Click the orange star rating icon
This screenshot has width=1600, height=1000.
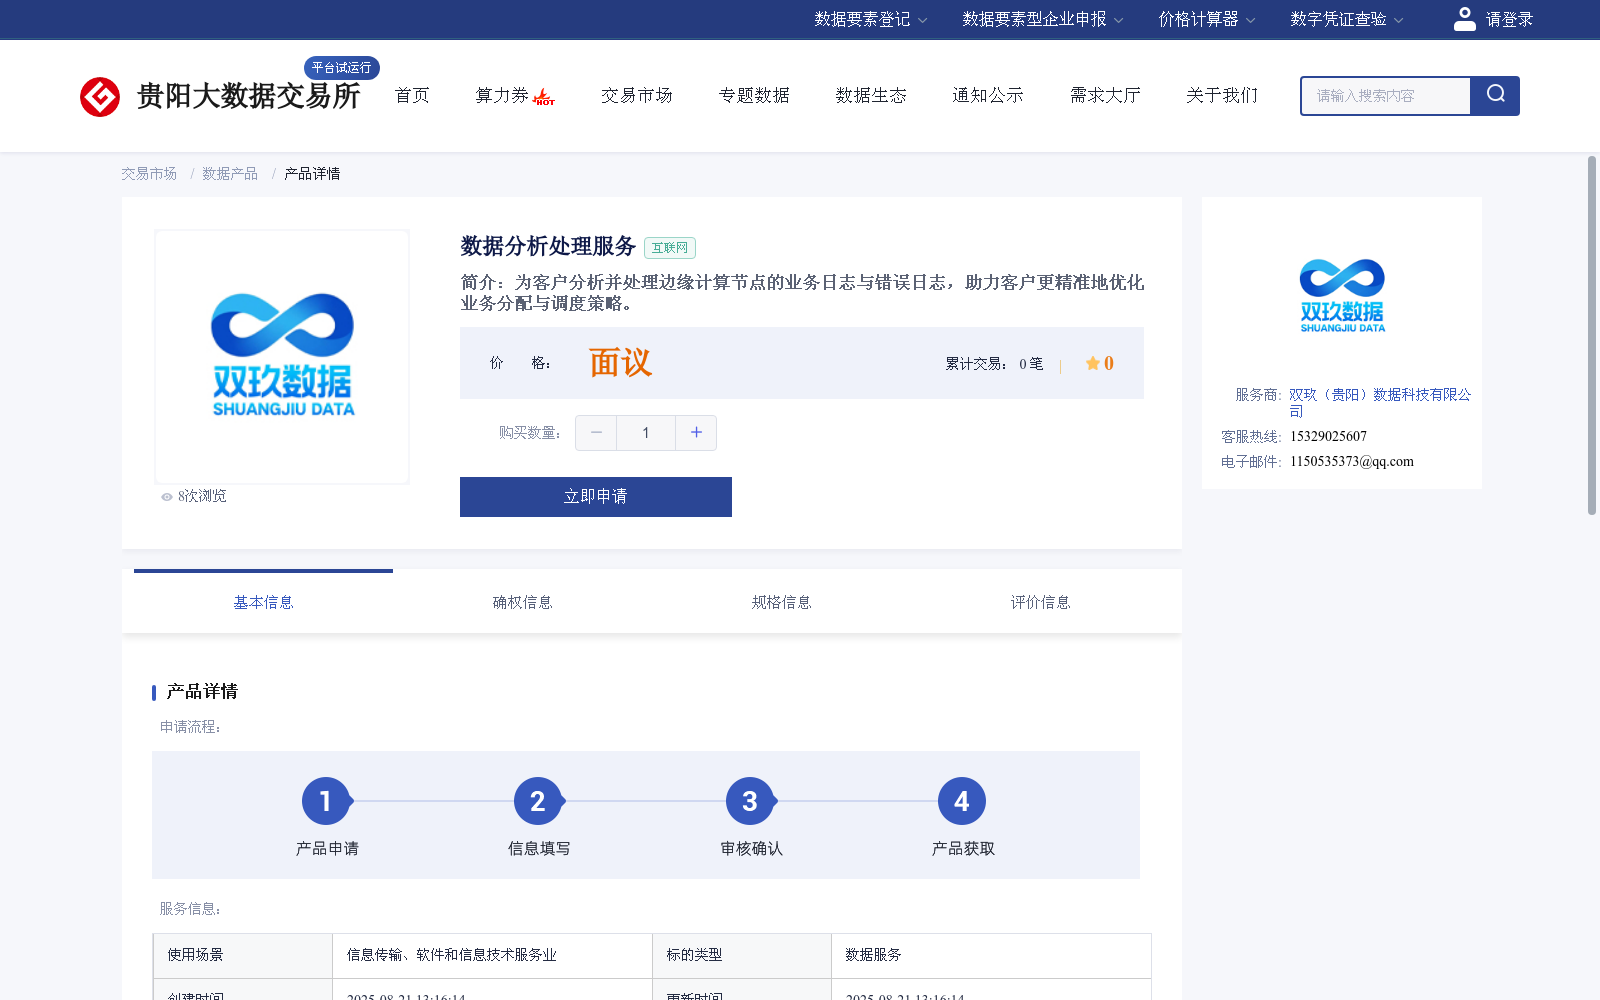coord(1093,363)
